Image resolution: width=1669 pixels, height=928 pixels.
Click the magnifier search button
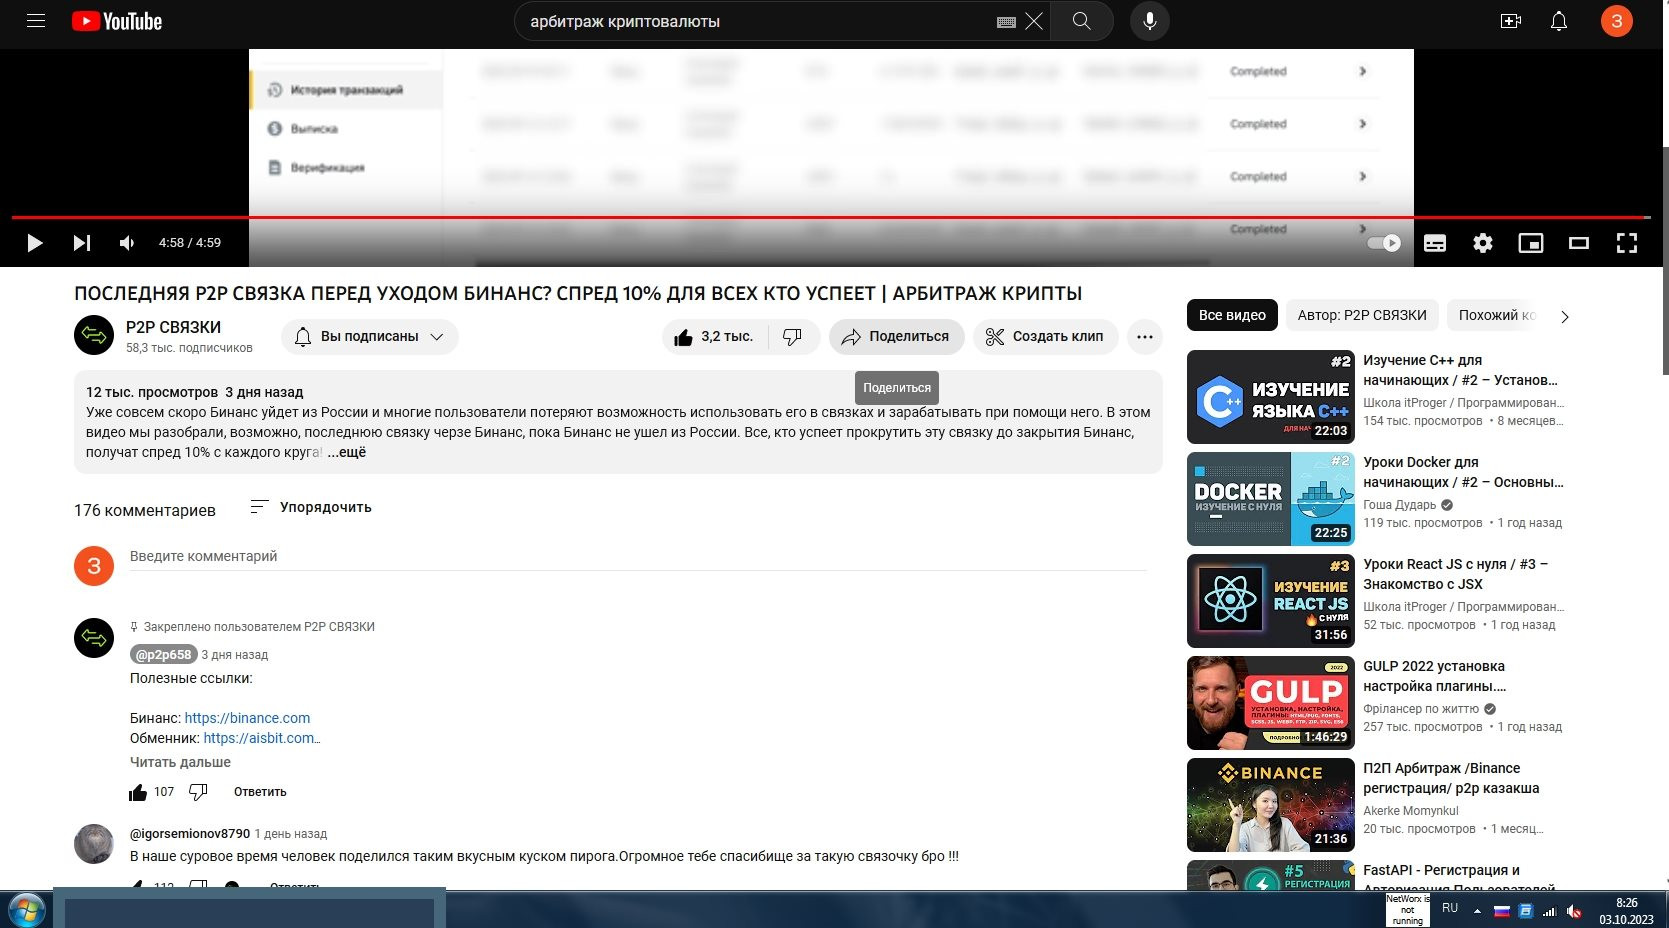coord(1081,21)
